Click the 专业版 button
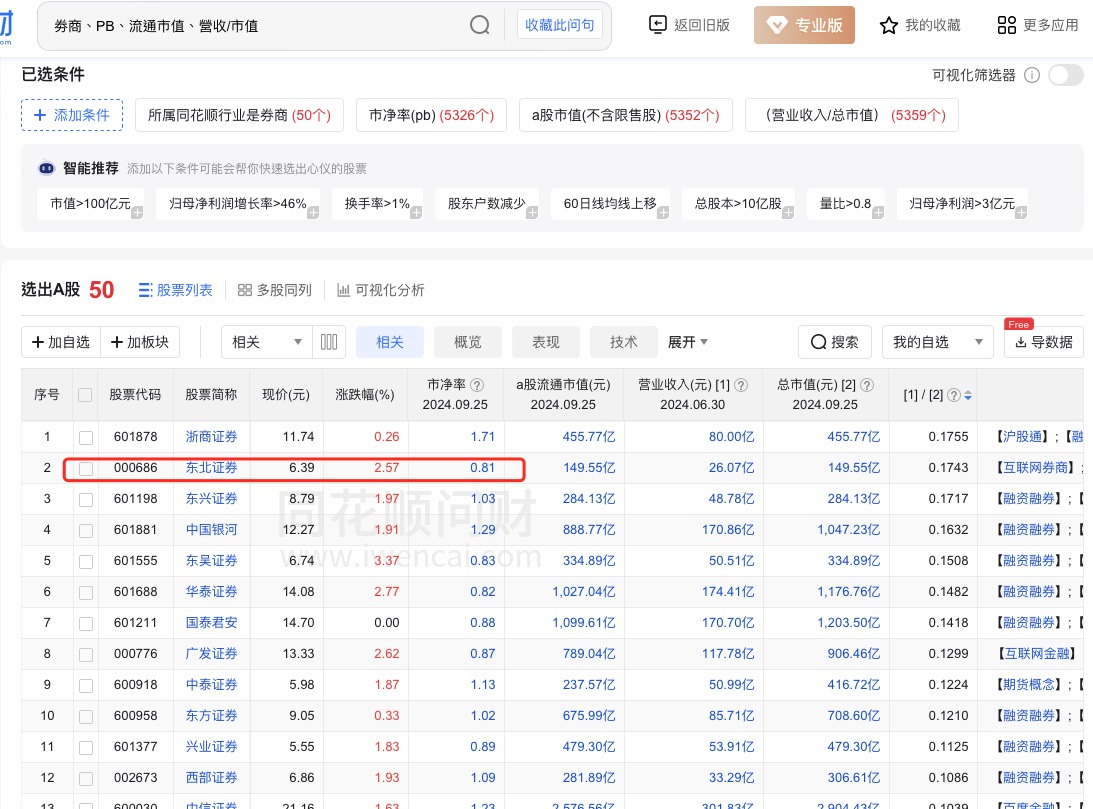Screen dimensions: 1093x809 point(804,25)
